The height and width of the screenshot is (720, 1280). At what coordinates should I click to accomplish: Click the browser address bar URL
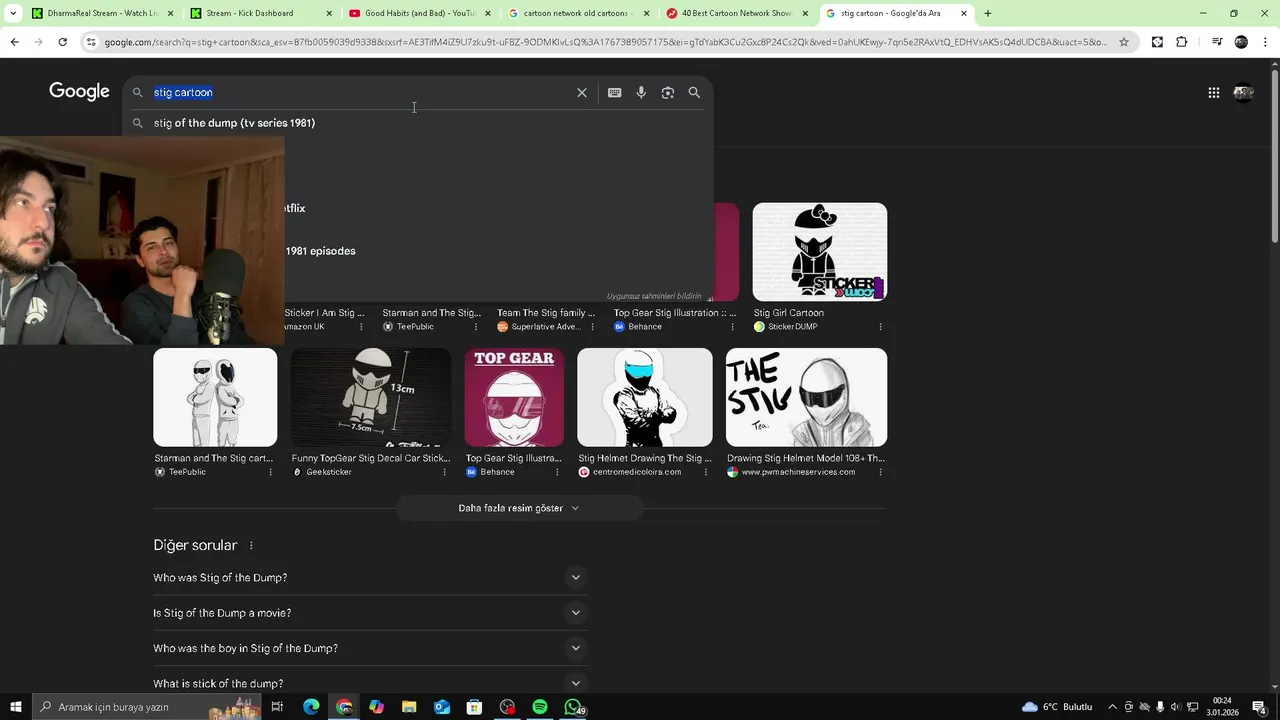[605, 42]
